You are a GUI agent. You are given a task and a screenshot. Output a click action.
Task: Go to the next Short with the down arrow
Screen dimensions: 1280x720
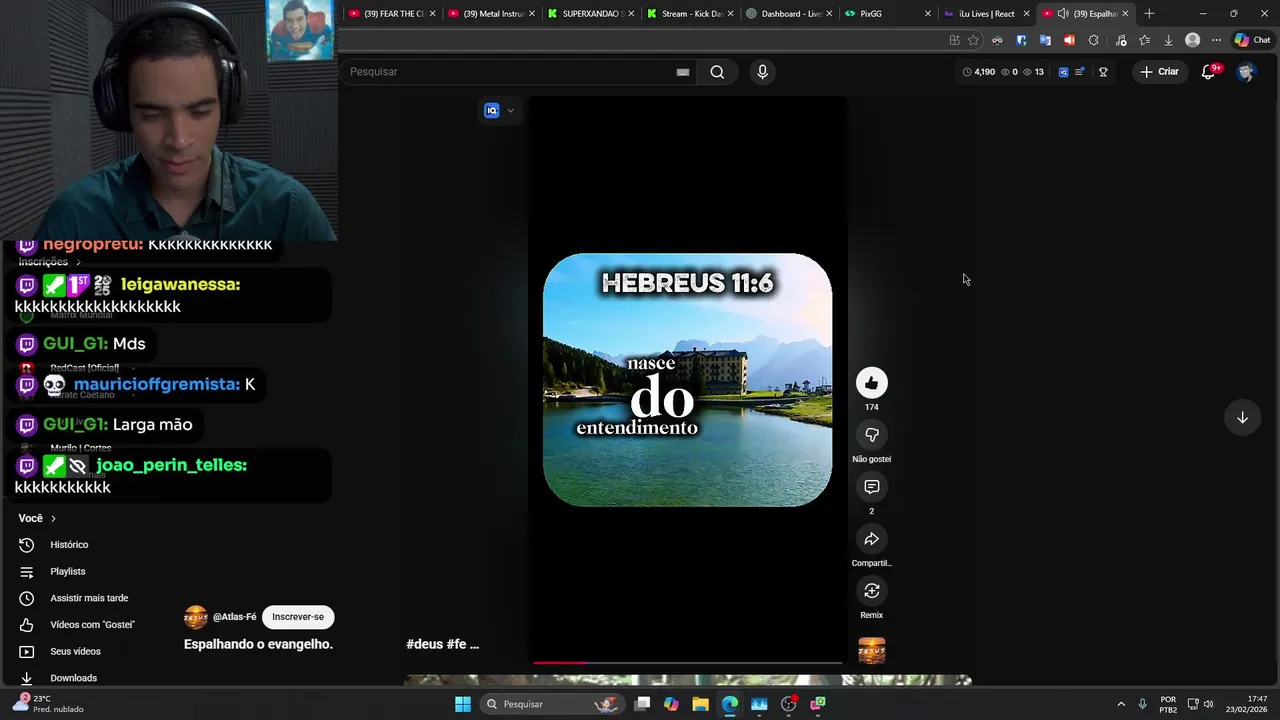pyautogui.click(x=1242, y=418)
